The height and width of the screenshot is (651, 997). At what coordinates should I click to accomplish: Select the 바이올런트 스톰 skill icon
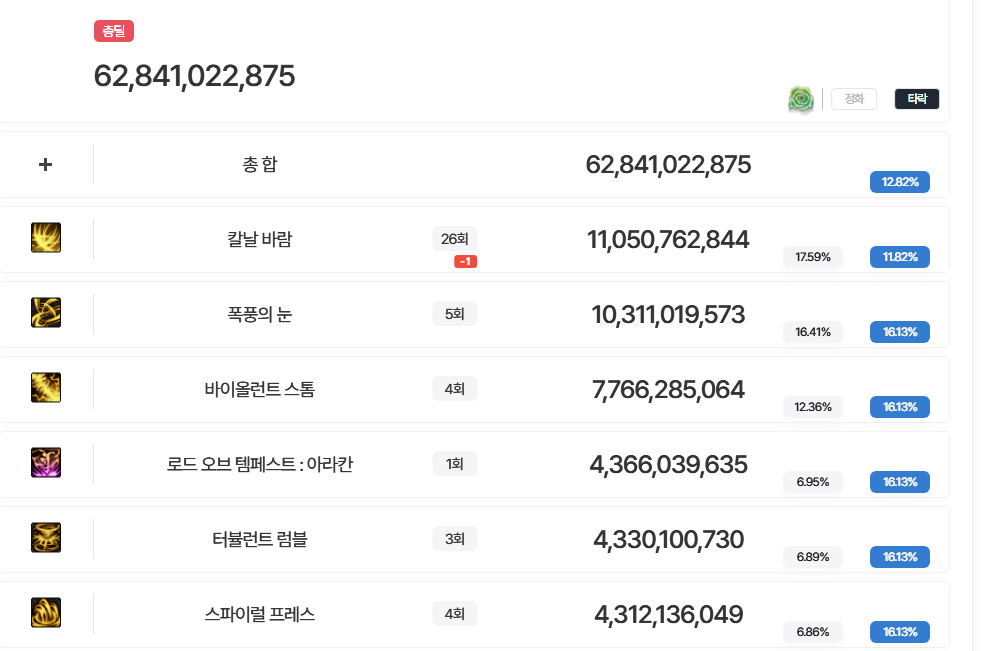(46, 388)
